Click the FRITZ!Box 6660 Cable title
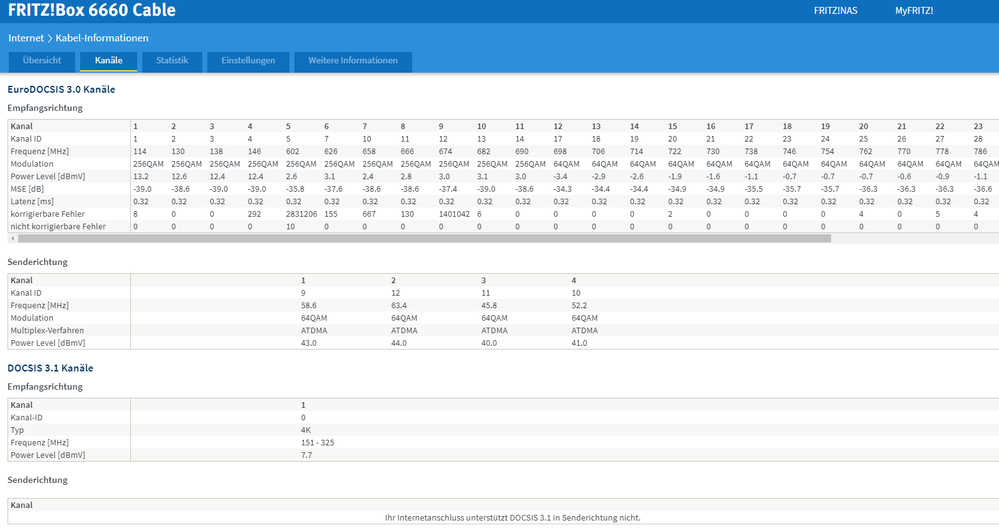 pos(92,10)
